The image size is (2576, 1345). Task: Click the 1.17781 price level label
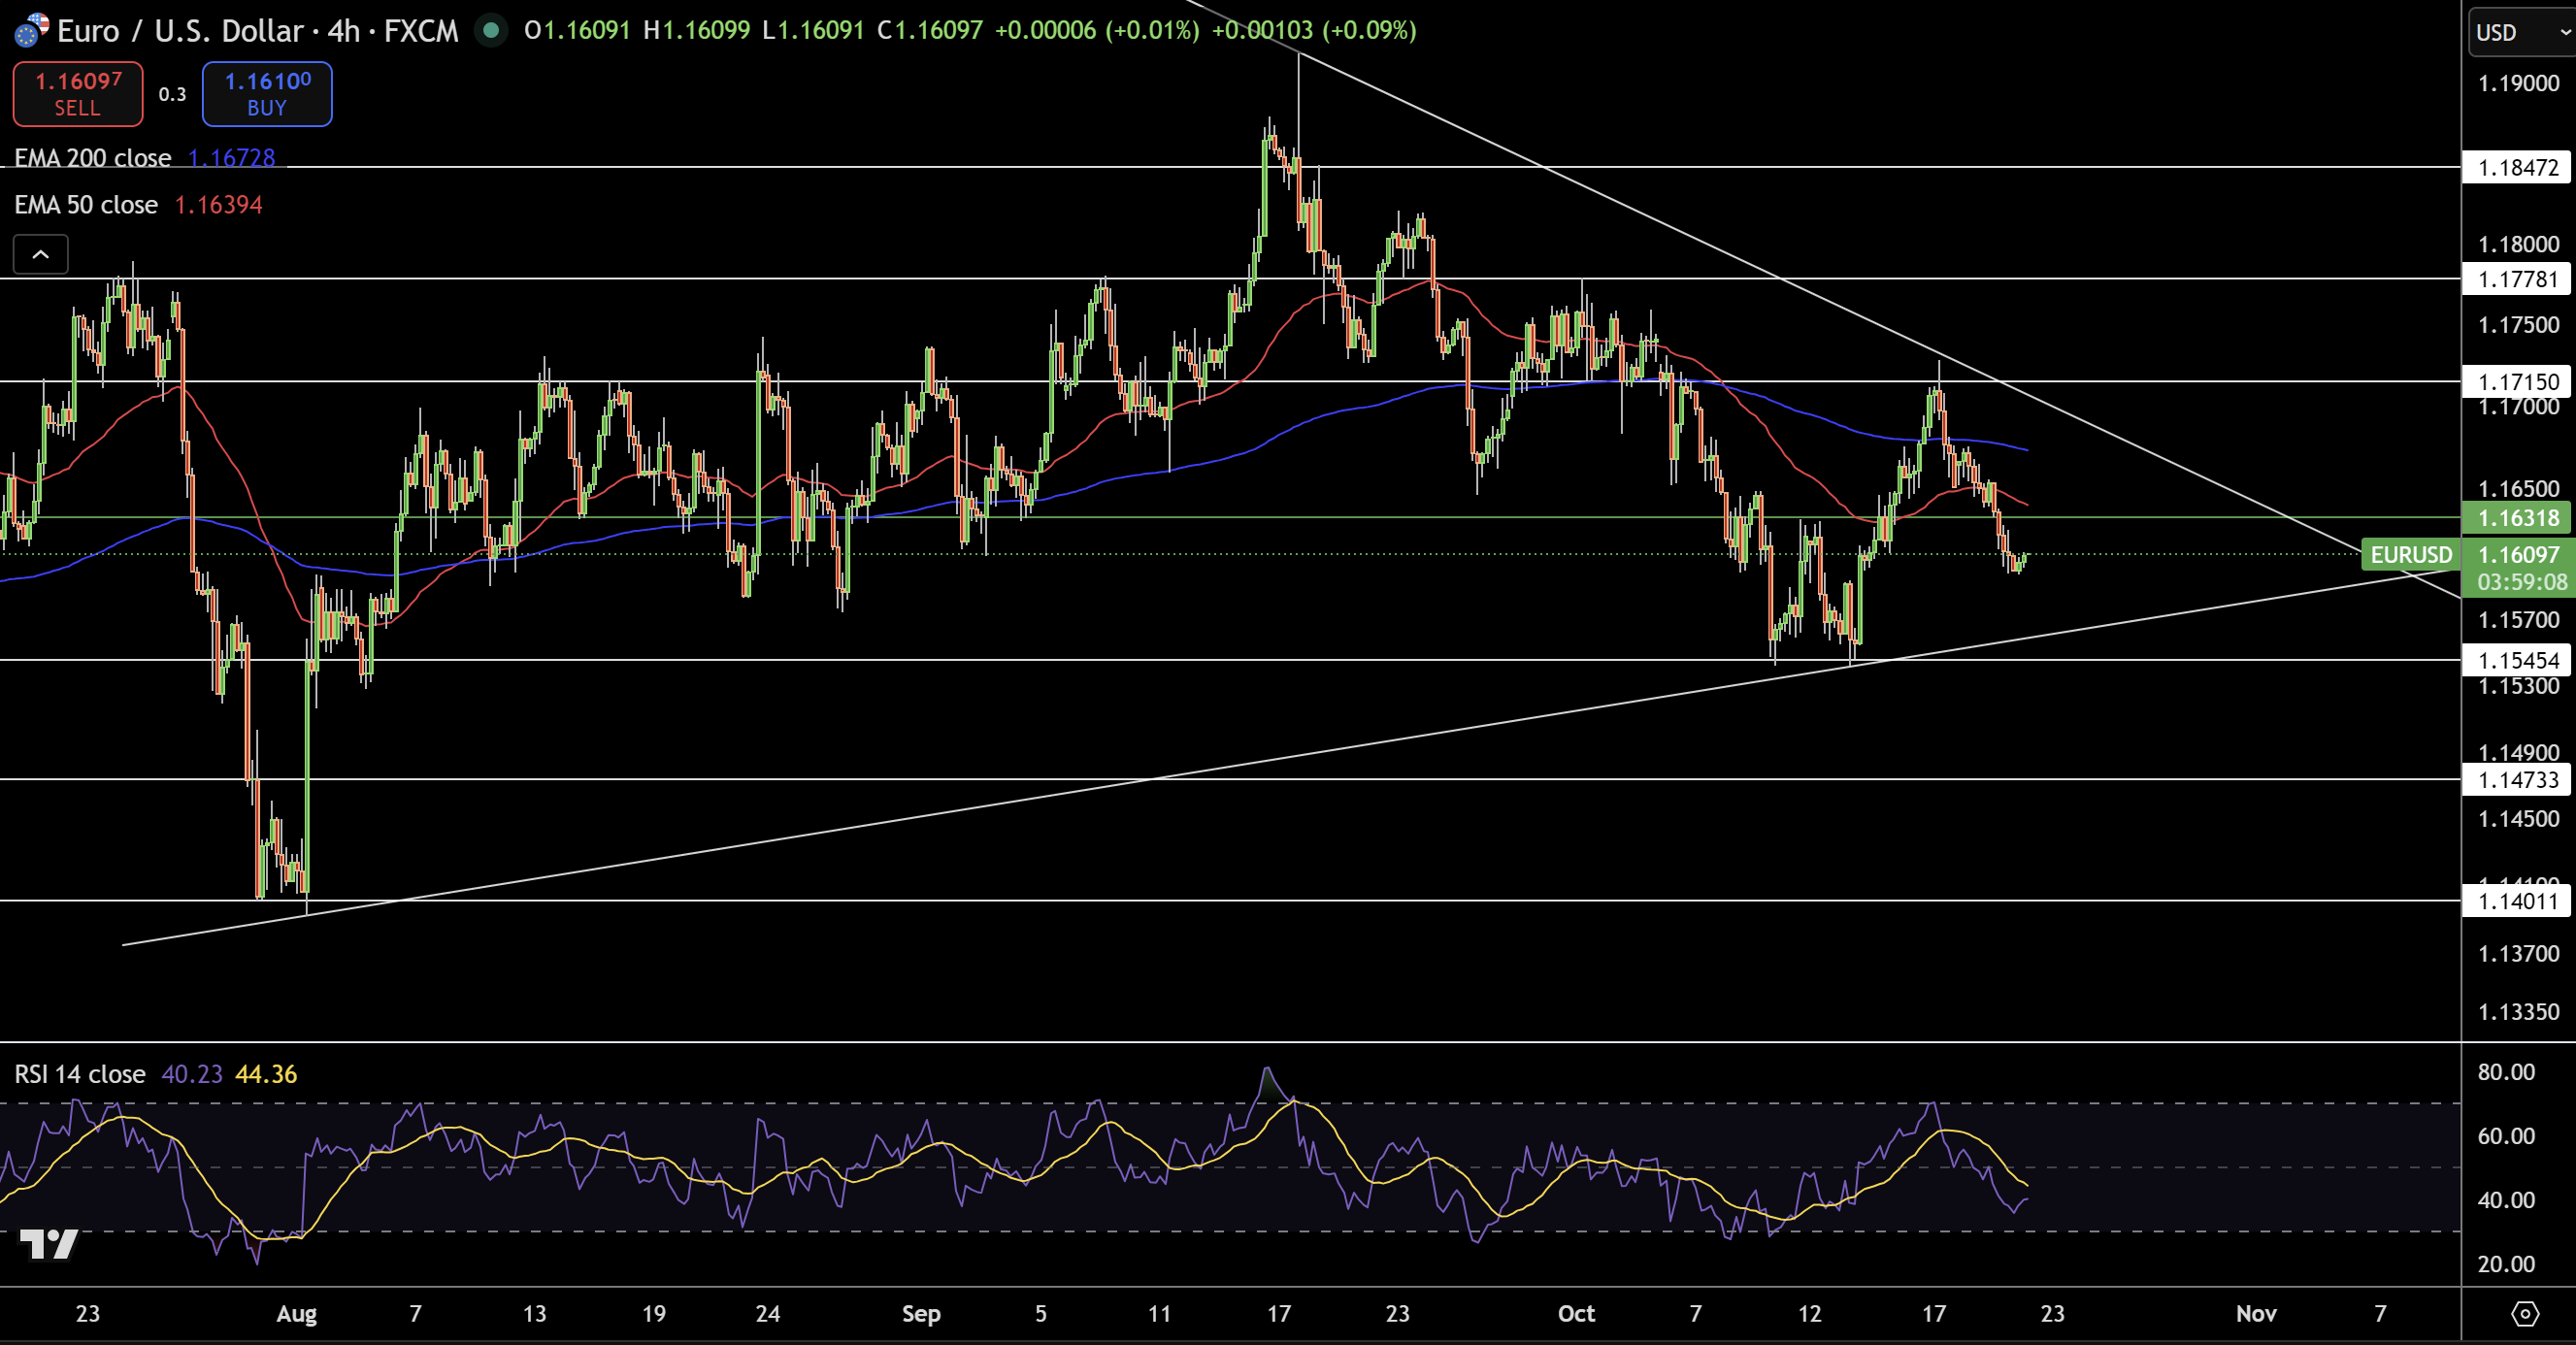[x=2517, y=279]
